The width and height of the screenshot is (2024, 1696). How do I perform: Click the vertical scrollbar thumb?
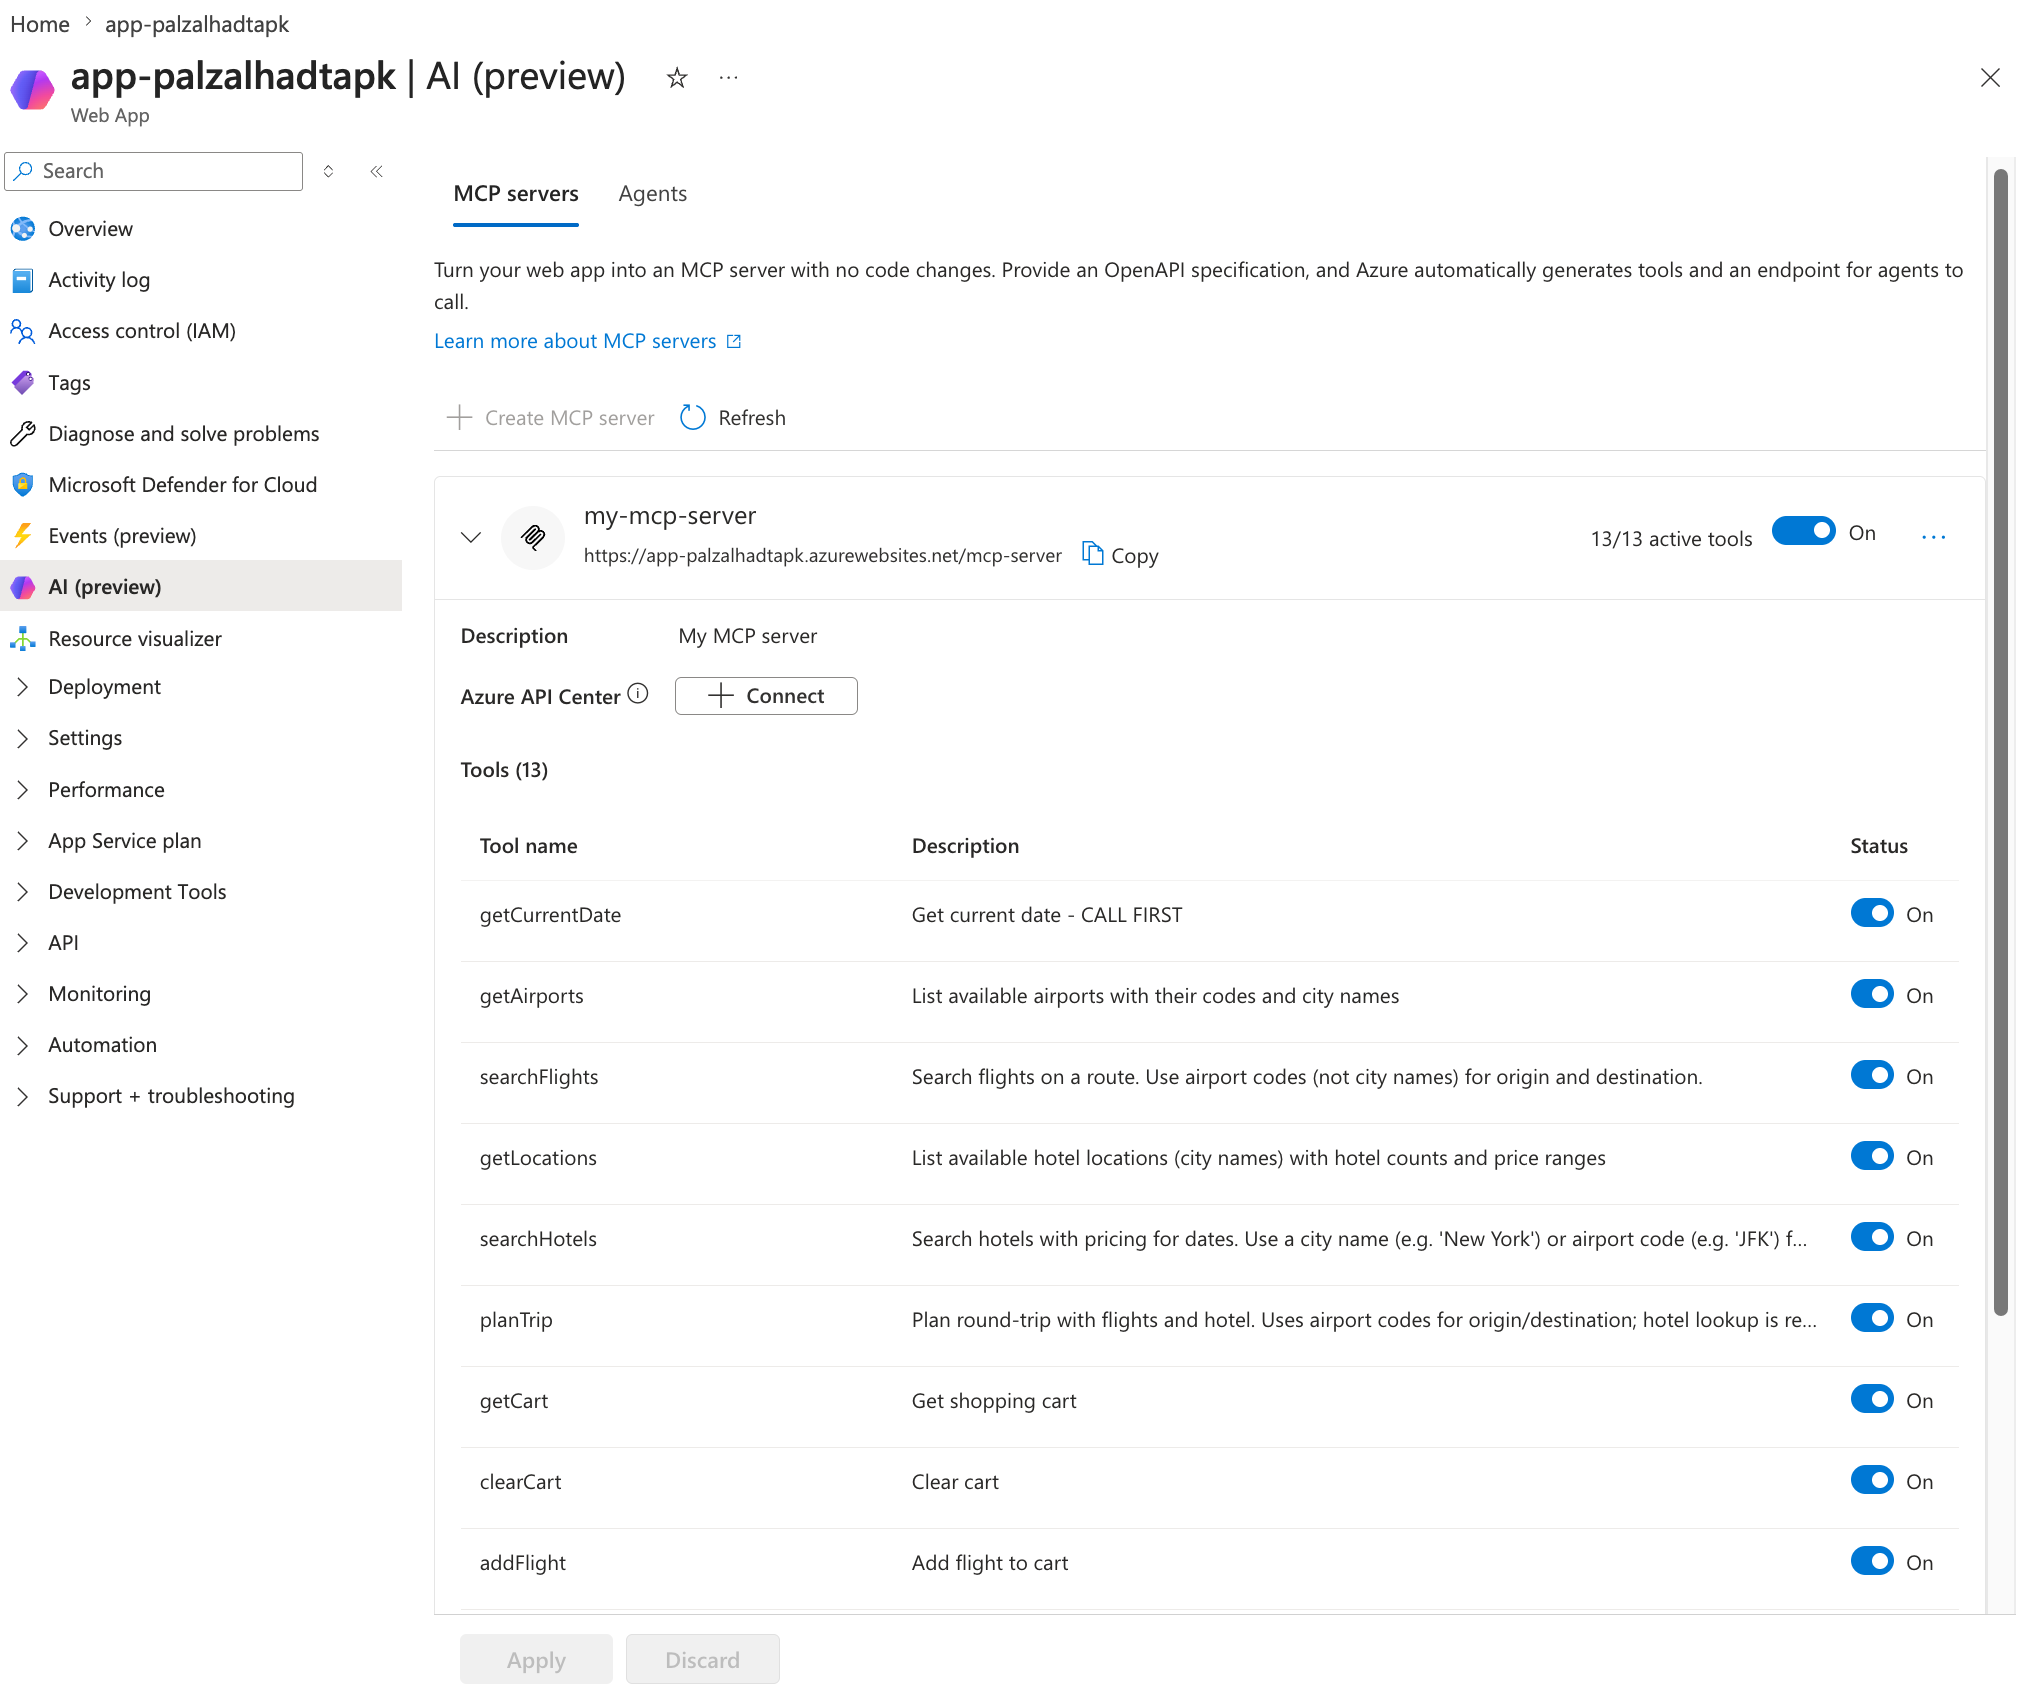pos(2001,743)
